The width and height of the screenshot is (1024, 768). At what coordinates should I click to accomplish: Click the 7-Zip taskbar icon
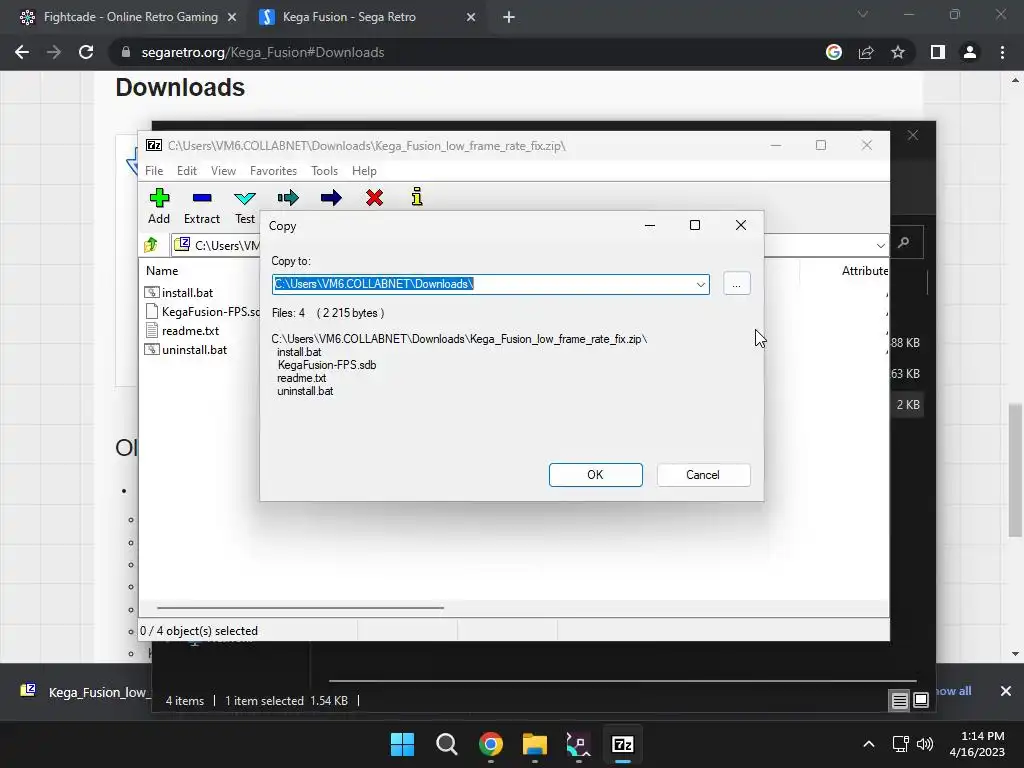(x=622, y=744)
